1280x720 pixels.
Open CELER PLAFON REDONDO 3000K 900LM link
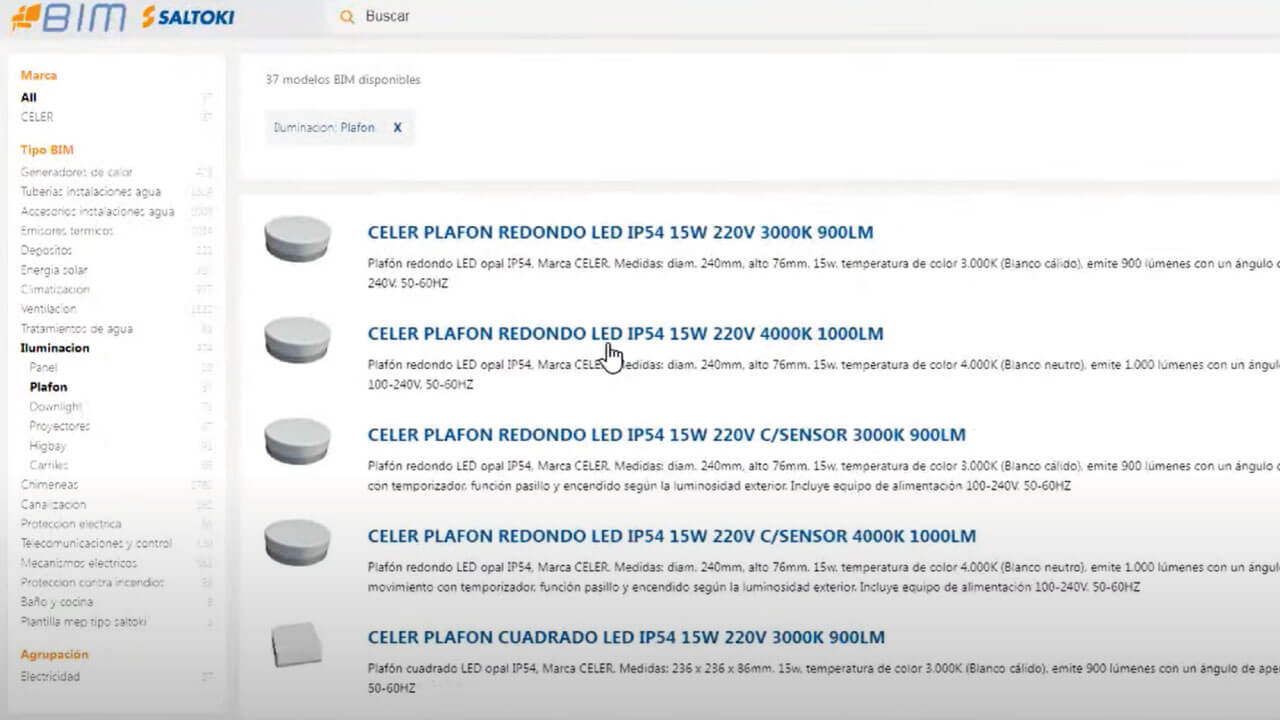click(x=620, y=233)
